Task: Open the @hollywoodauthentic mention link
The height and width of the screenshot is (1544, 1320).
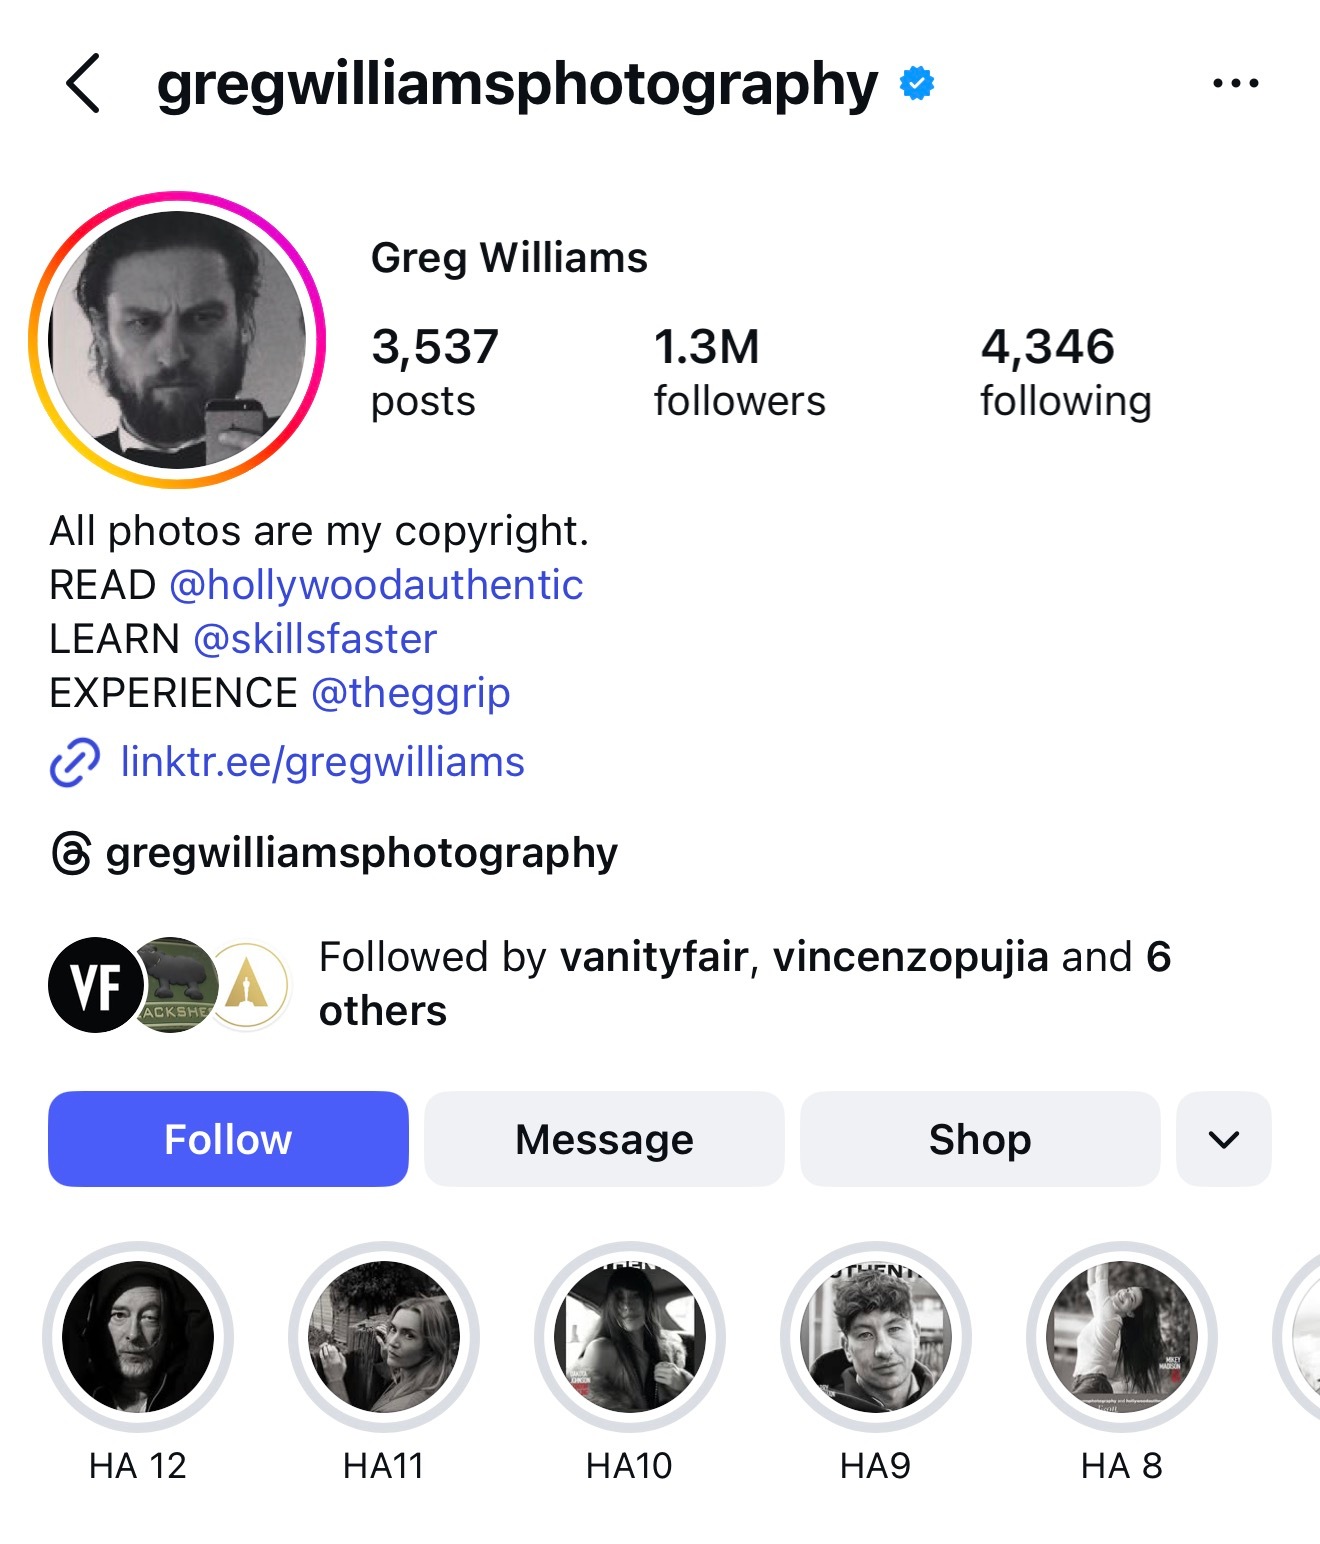Action: (x=376, y=585)
